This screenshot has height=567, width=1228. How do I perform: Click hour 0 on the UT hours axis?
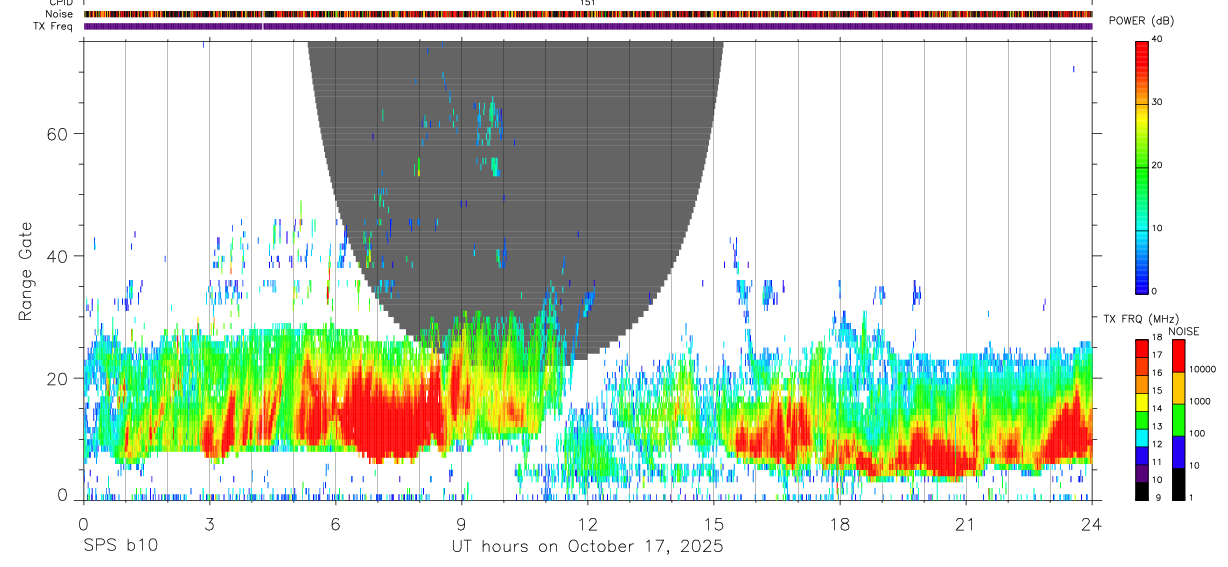tap(83, 524)
